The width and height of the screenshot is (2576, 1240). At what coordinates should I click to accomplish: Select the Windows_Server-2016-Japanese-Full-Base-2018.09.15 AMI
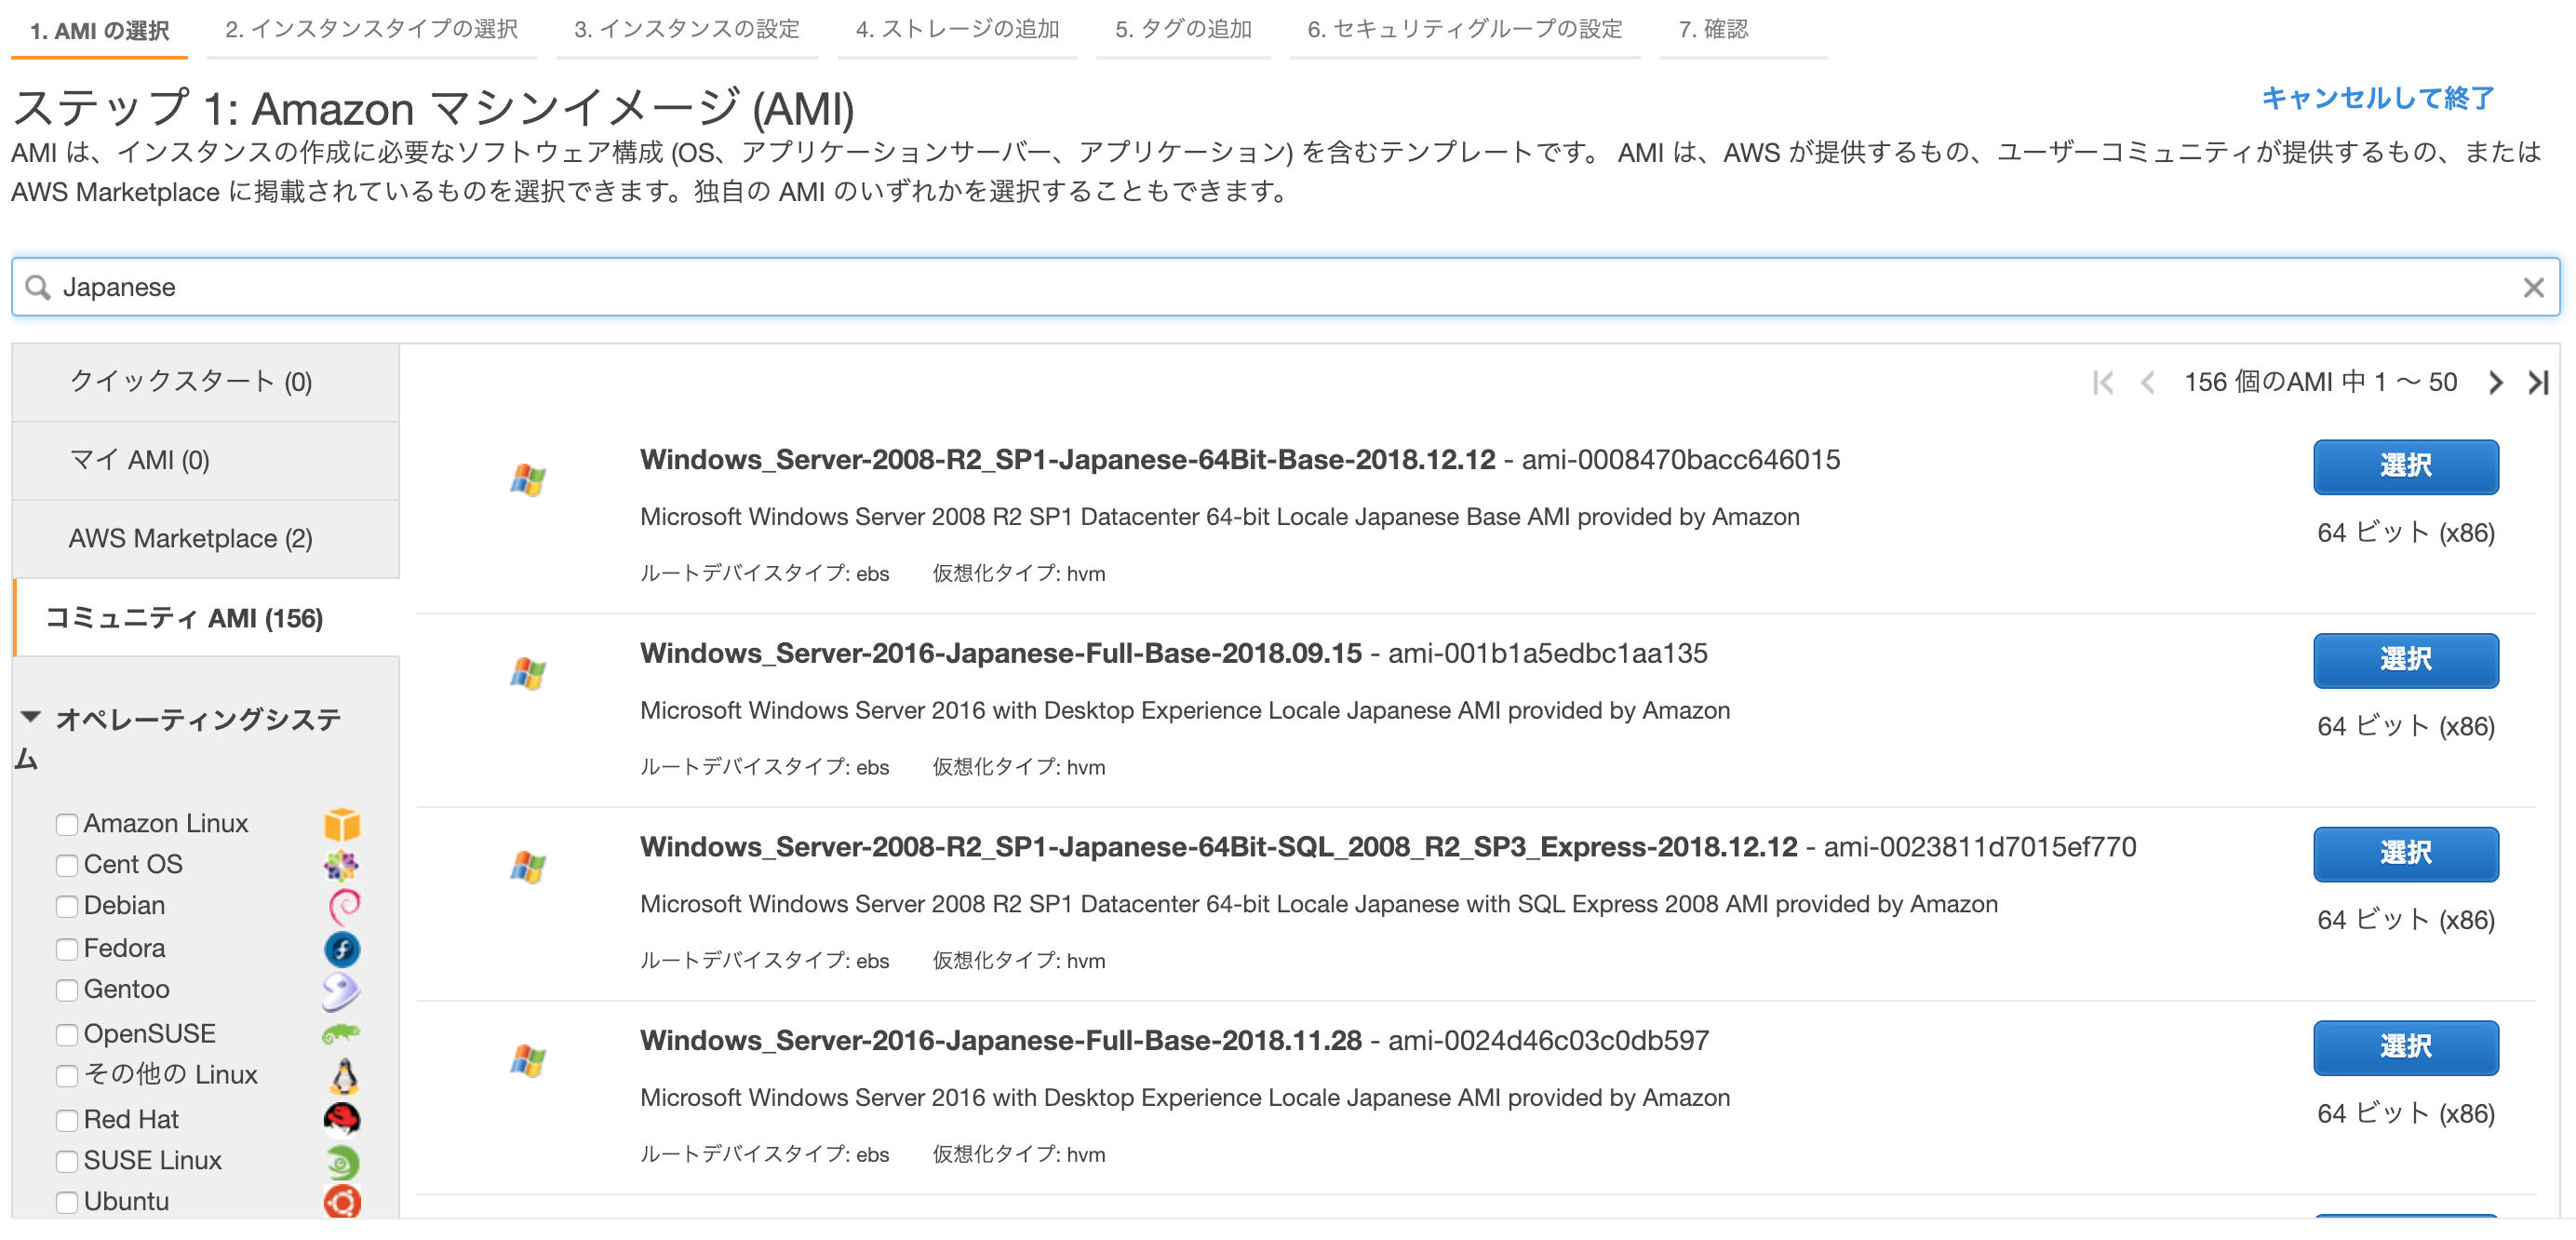coord(2405,661)
